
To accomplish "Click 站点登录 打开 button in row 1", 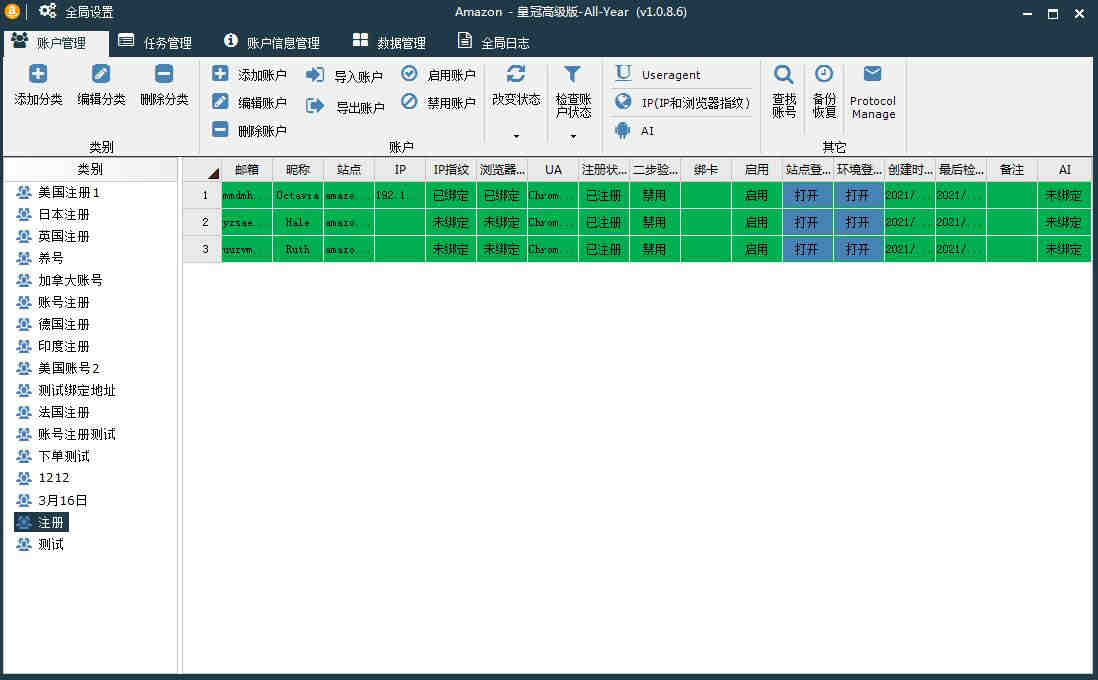I will point(807,195).
